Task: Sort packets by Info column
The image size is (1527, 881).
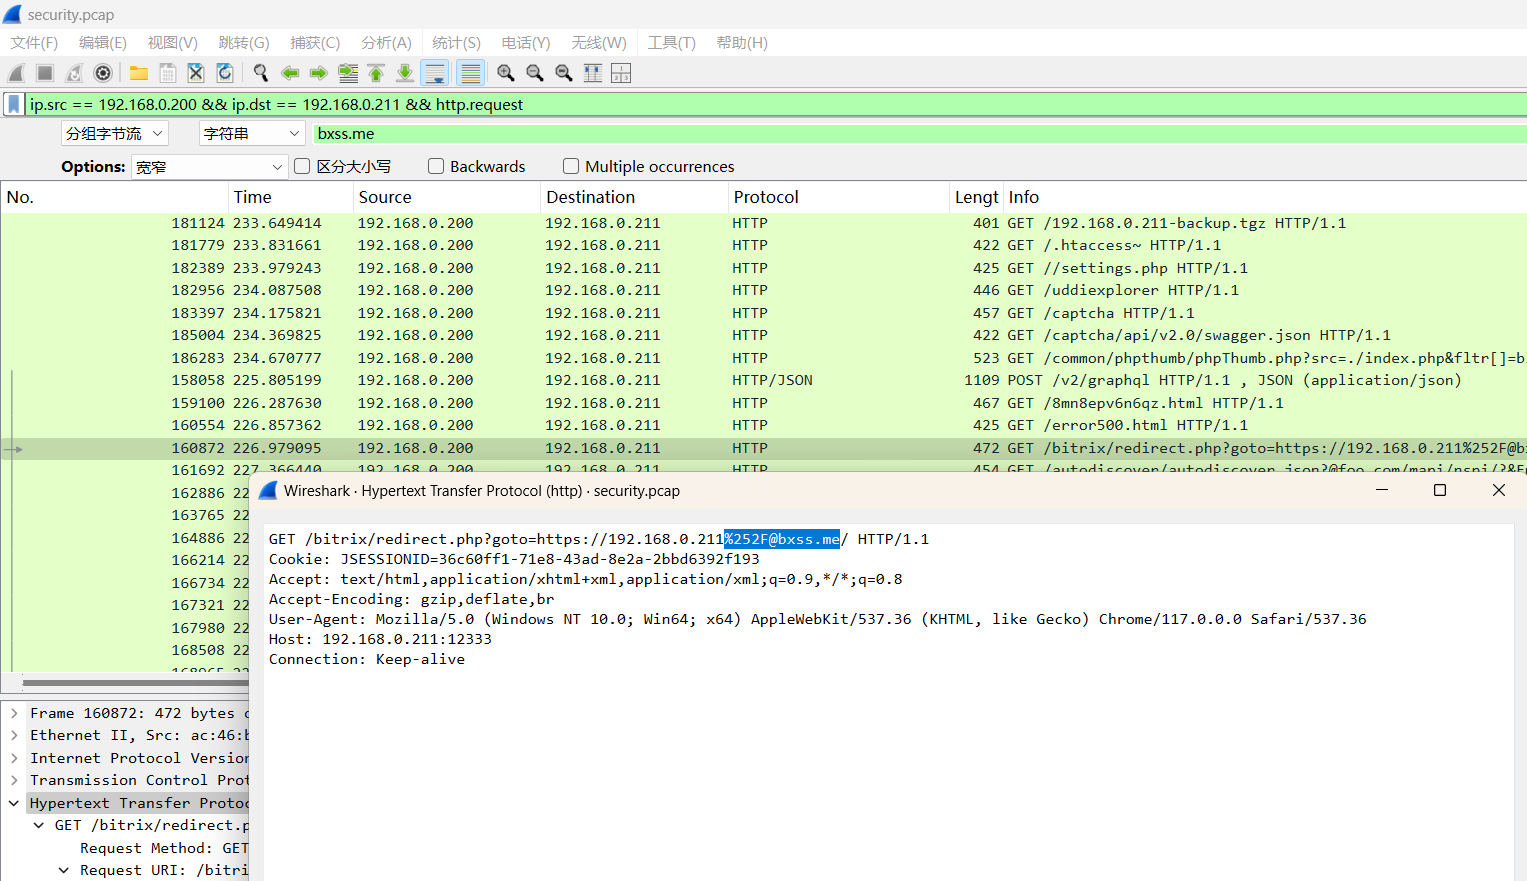Action: pyautogui.click(x=1265, y=197)
